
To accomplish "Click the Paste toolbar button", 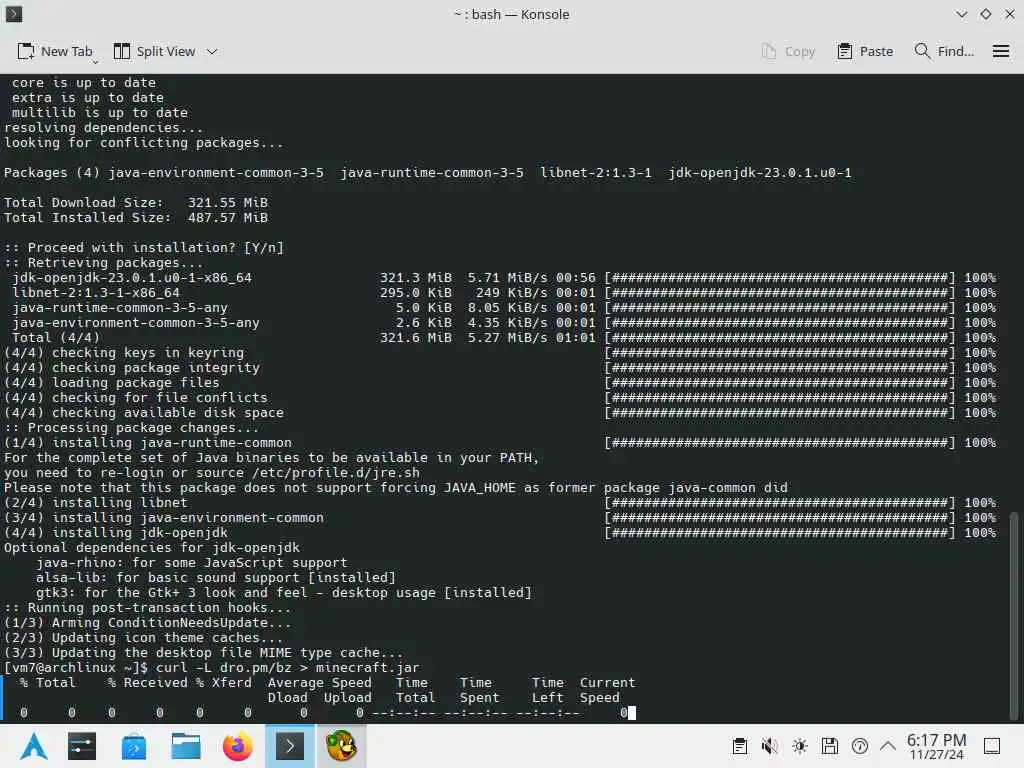I will pos(865,52).
